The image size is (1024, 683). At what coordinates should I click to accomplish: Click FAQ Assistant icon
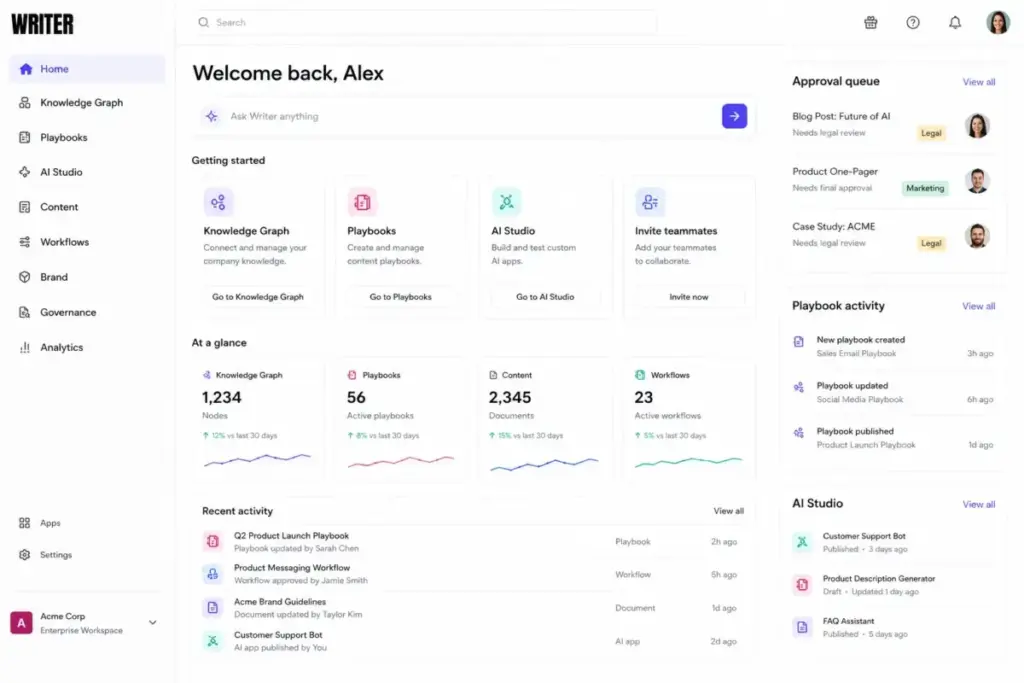[x=802, y=627]
